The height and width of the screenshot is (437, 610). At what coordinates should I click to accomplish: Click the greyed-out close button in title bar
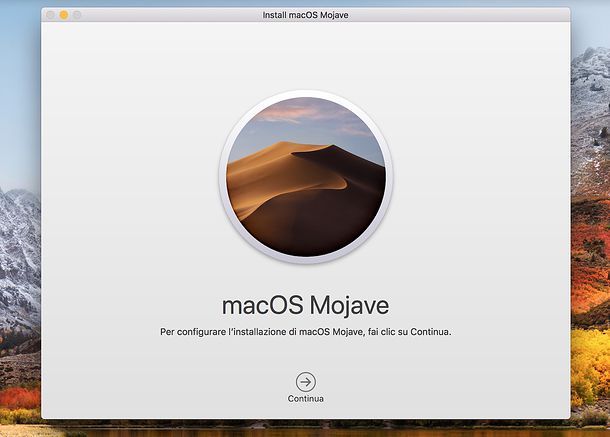(x=50, y=15)
